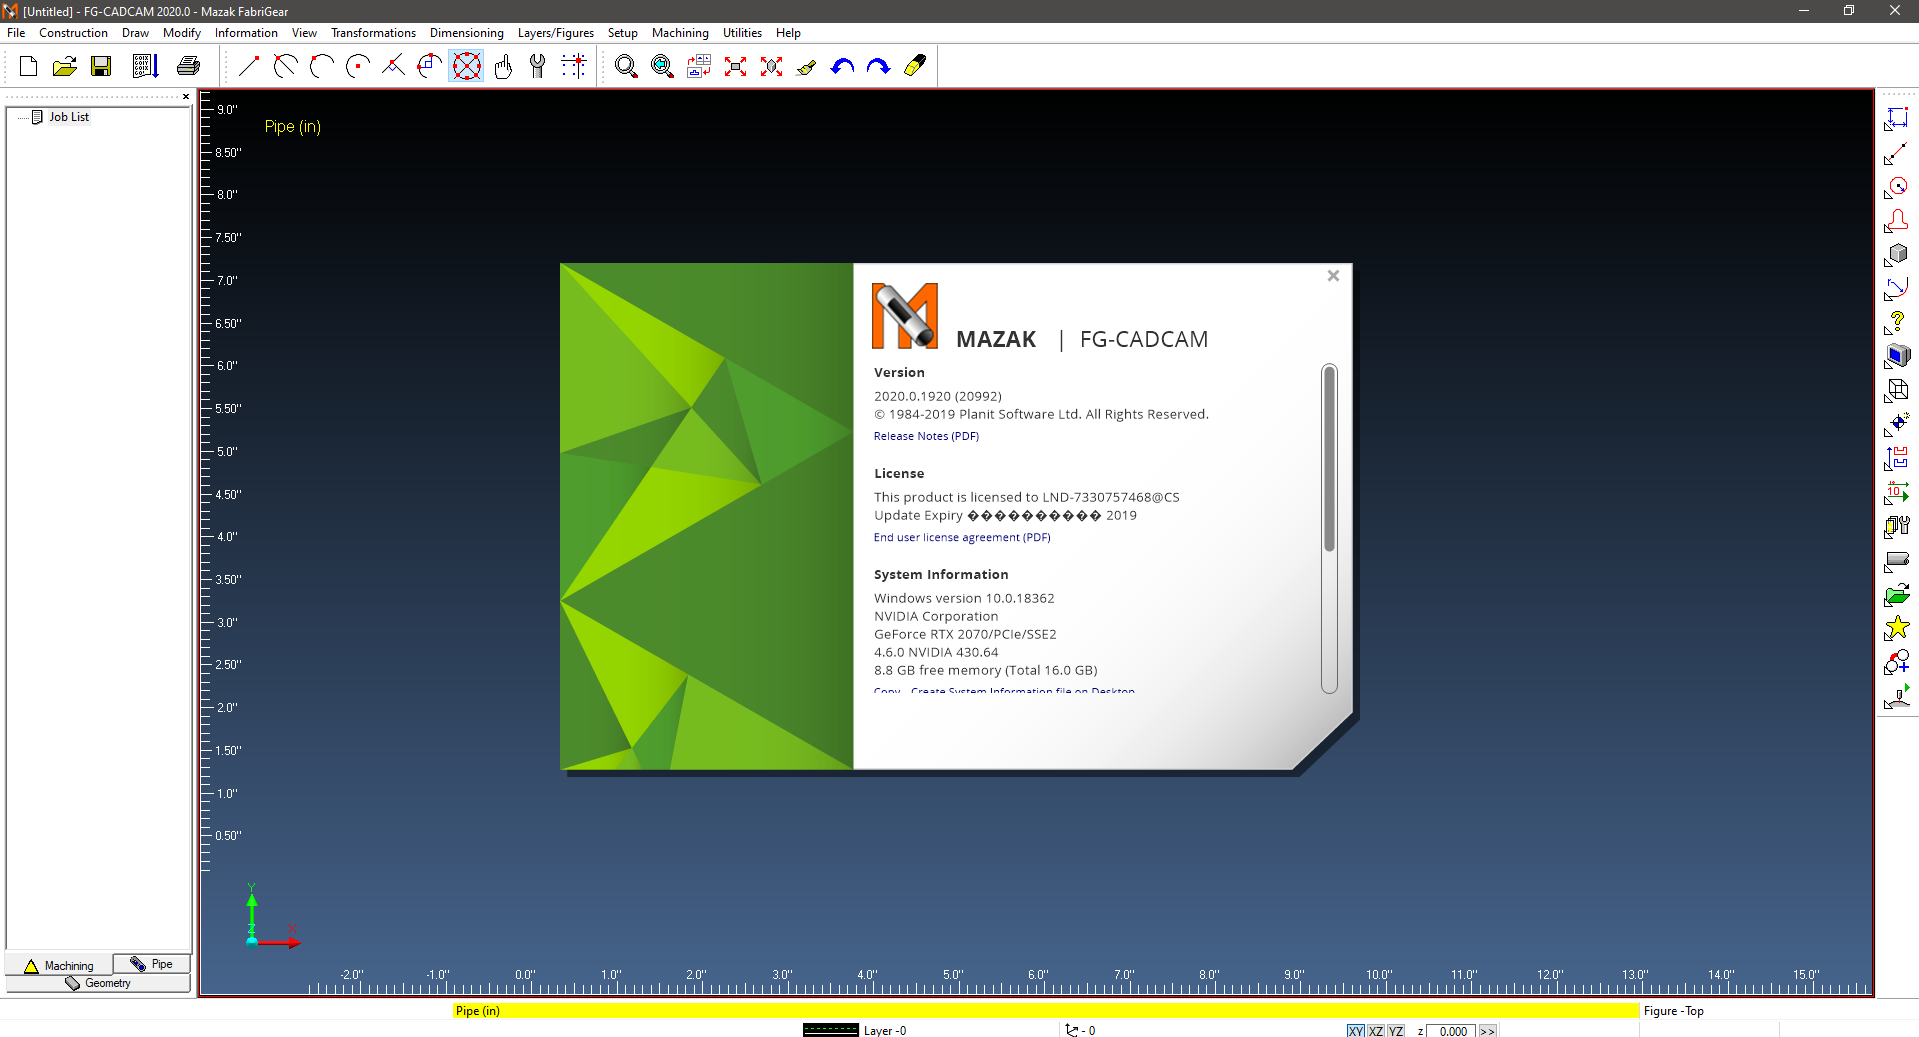
Task: Click the tool library wrench icon in right toolbar
Action: tap(1896, 527)
